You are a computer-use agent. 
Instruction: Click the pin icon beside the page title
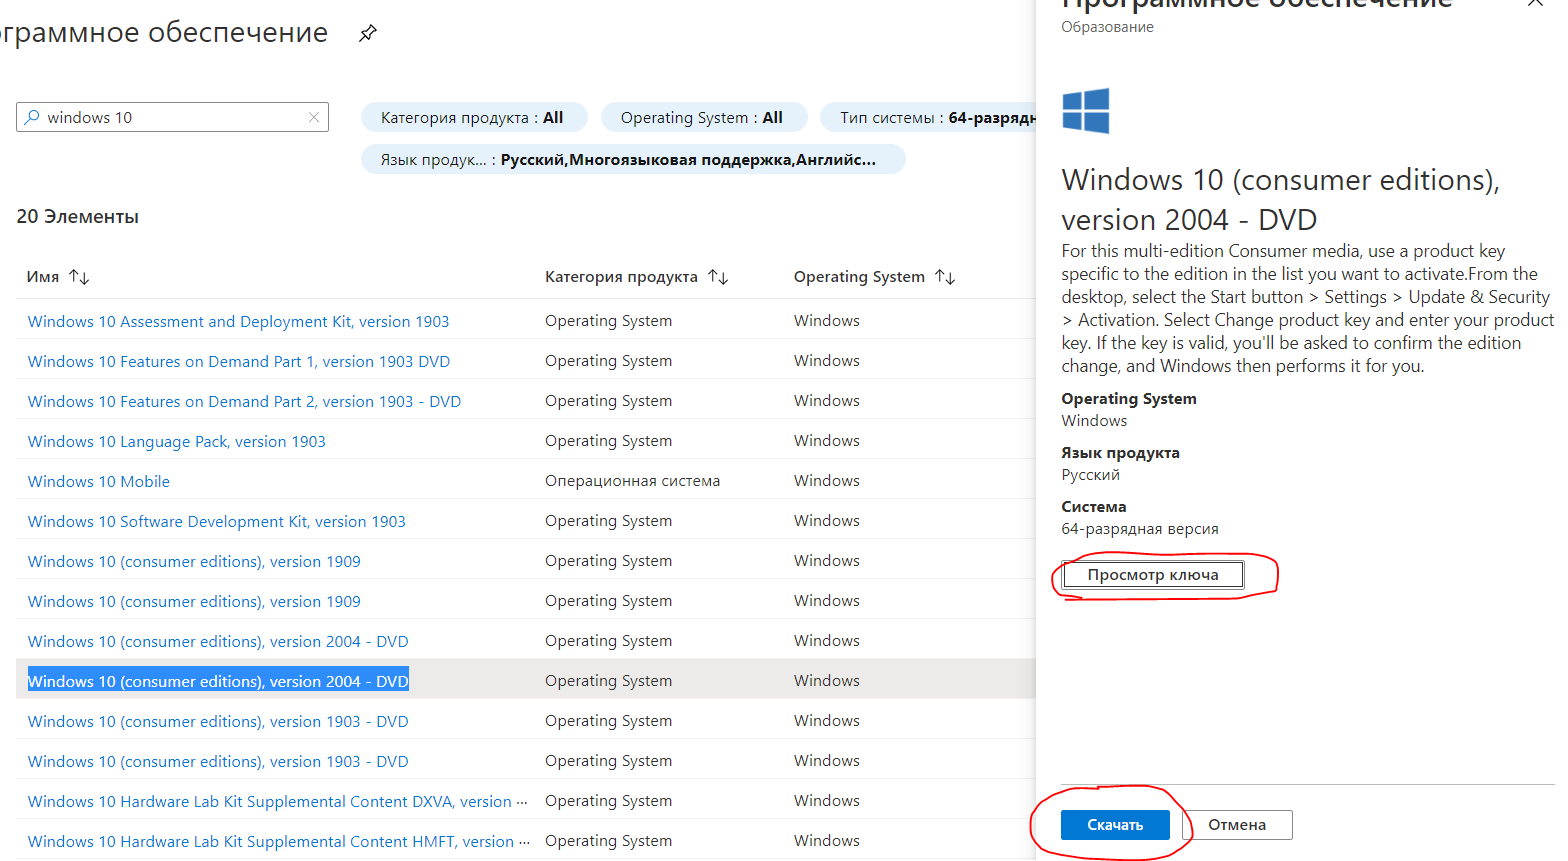pyautogui.click(x=368, y=33)
